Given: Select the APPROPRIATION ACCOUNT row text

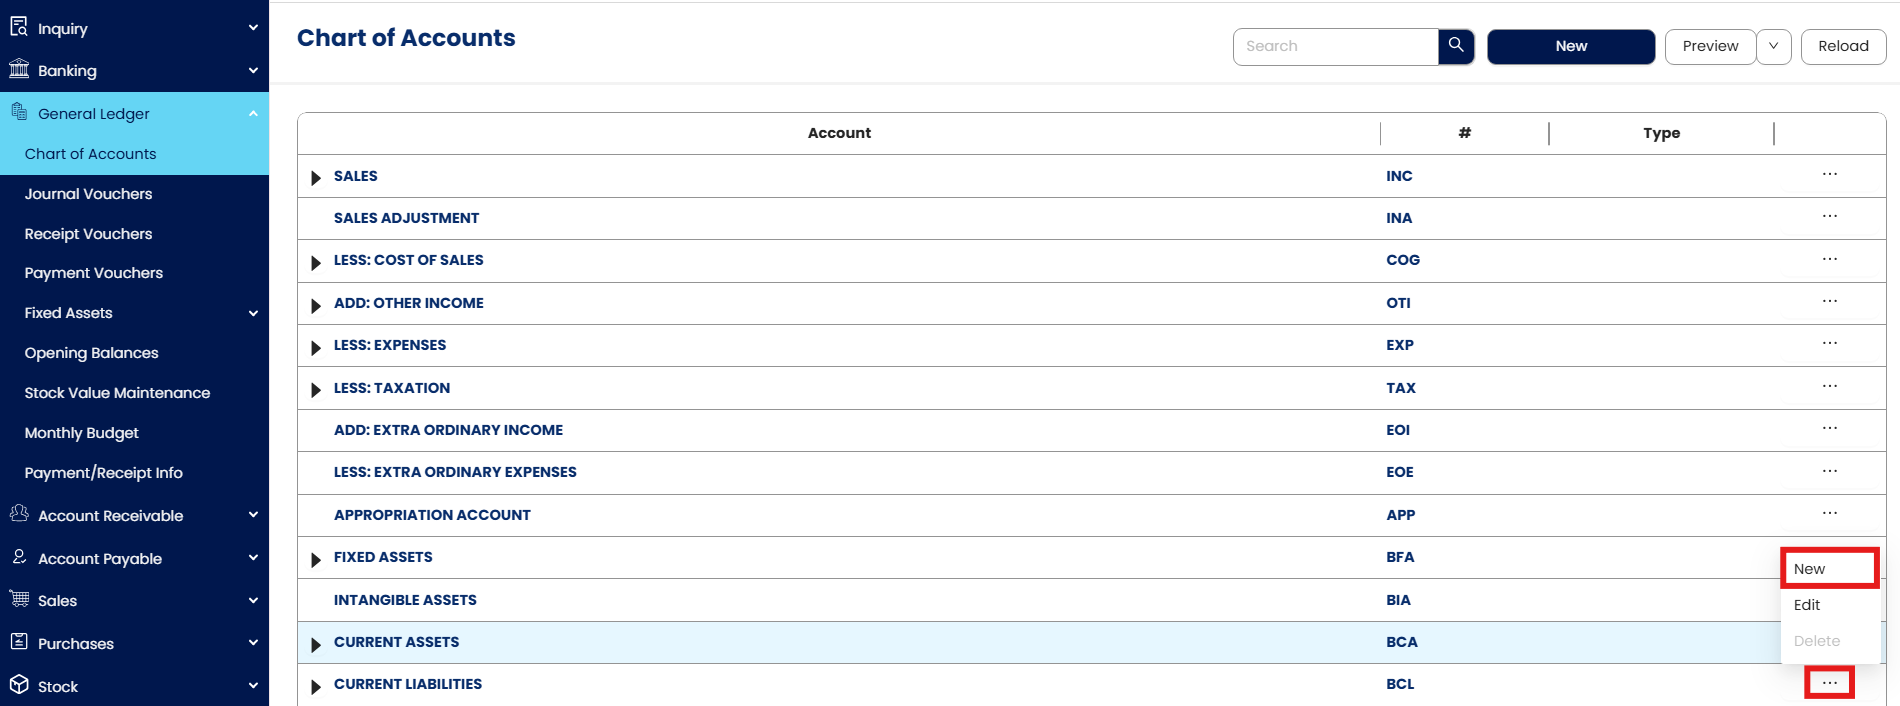Looking at the screenshot, I should (432, 515).
